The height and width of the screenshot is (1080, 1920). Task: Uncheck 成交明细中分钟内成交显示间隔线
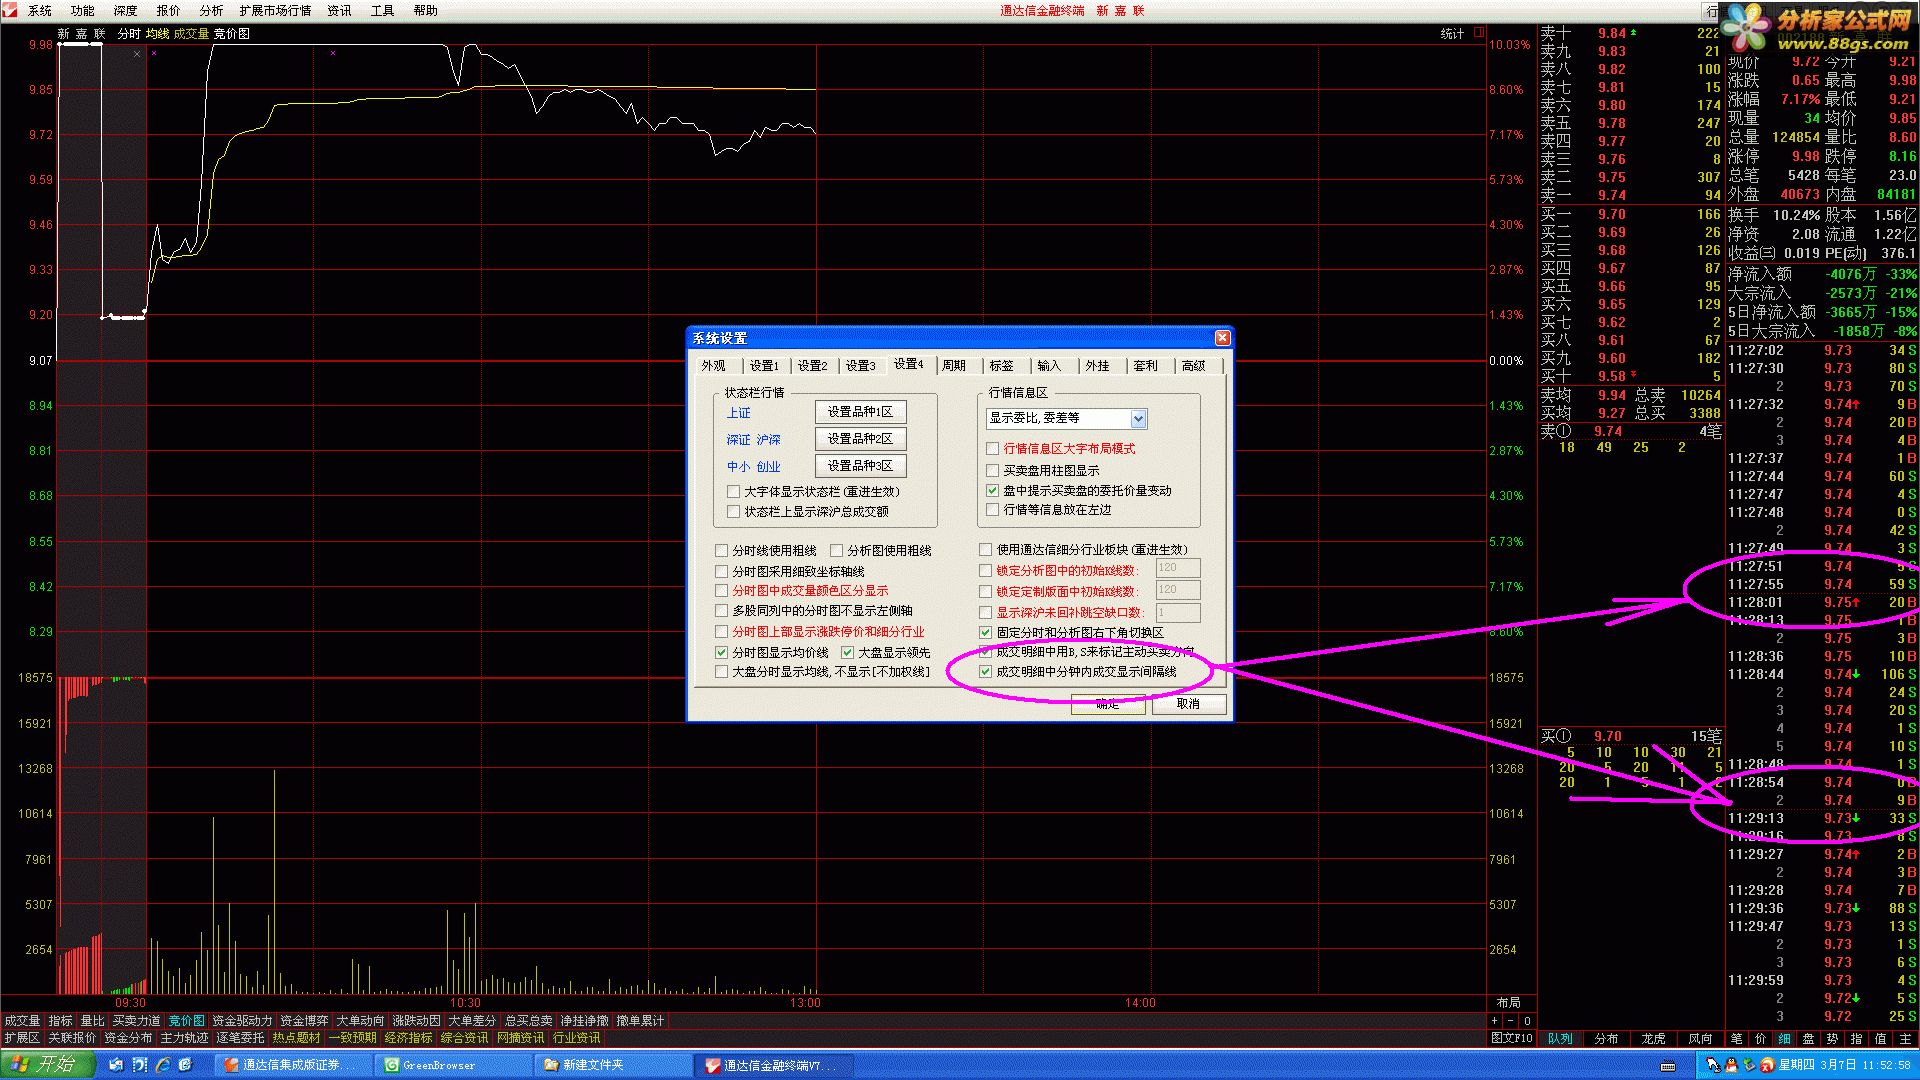(985, 672)
